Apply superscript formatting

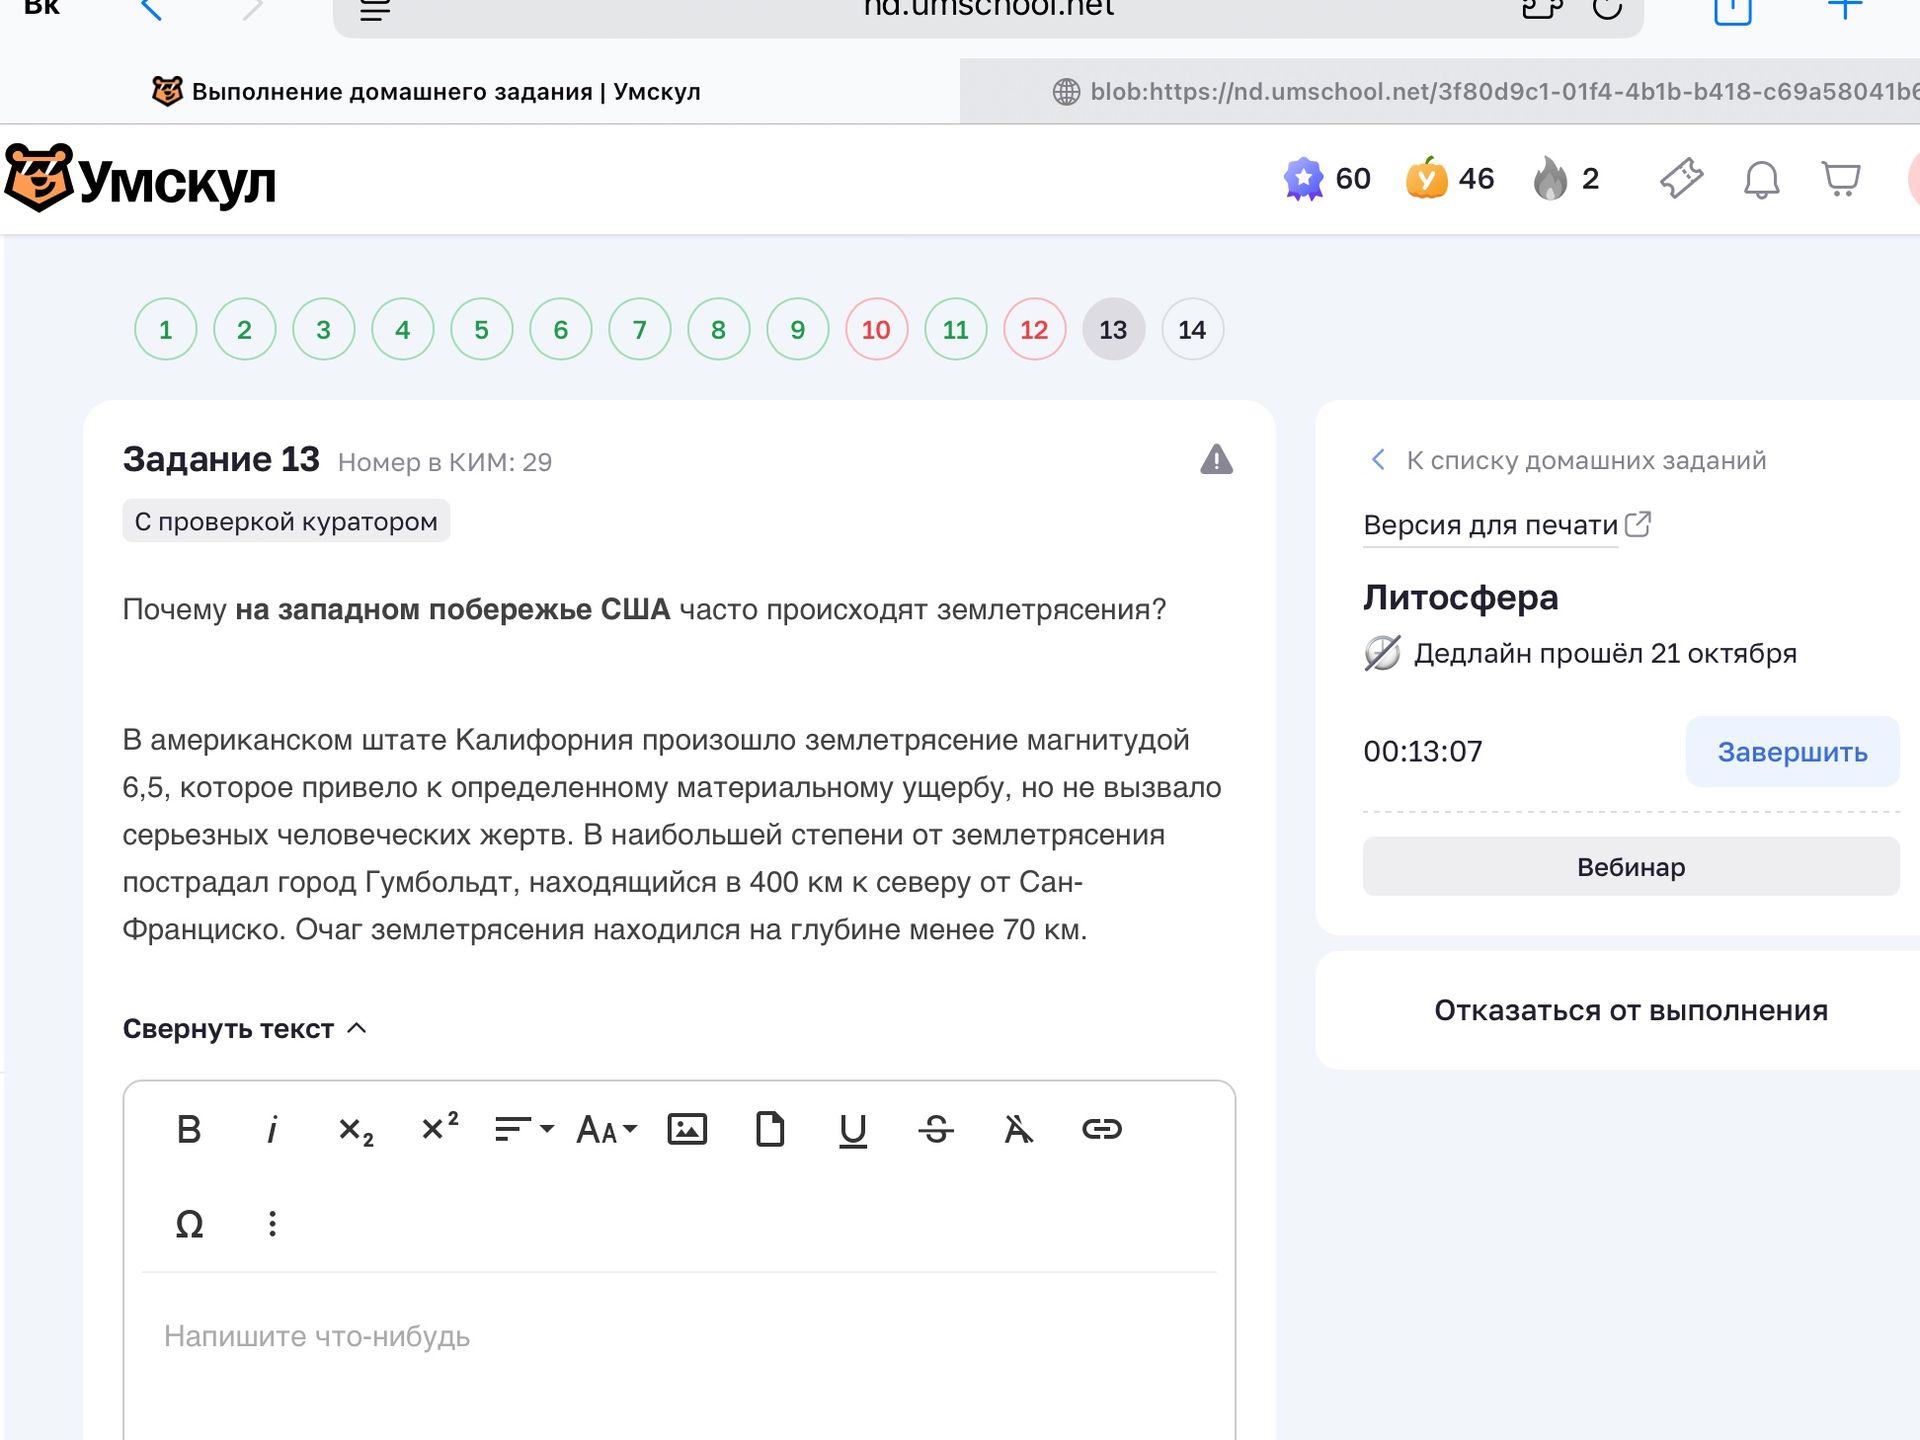tap(439, 1127)
